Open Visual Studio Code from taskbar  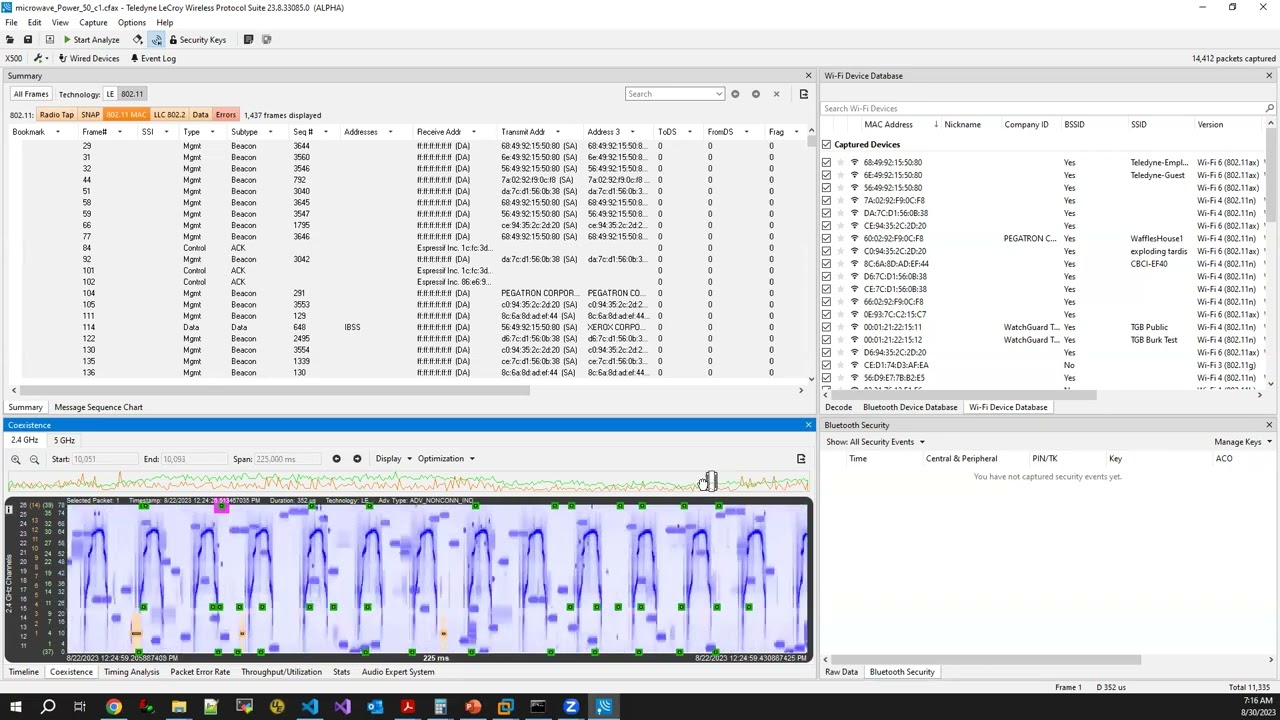(310, 708)
